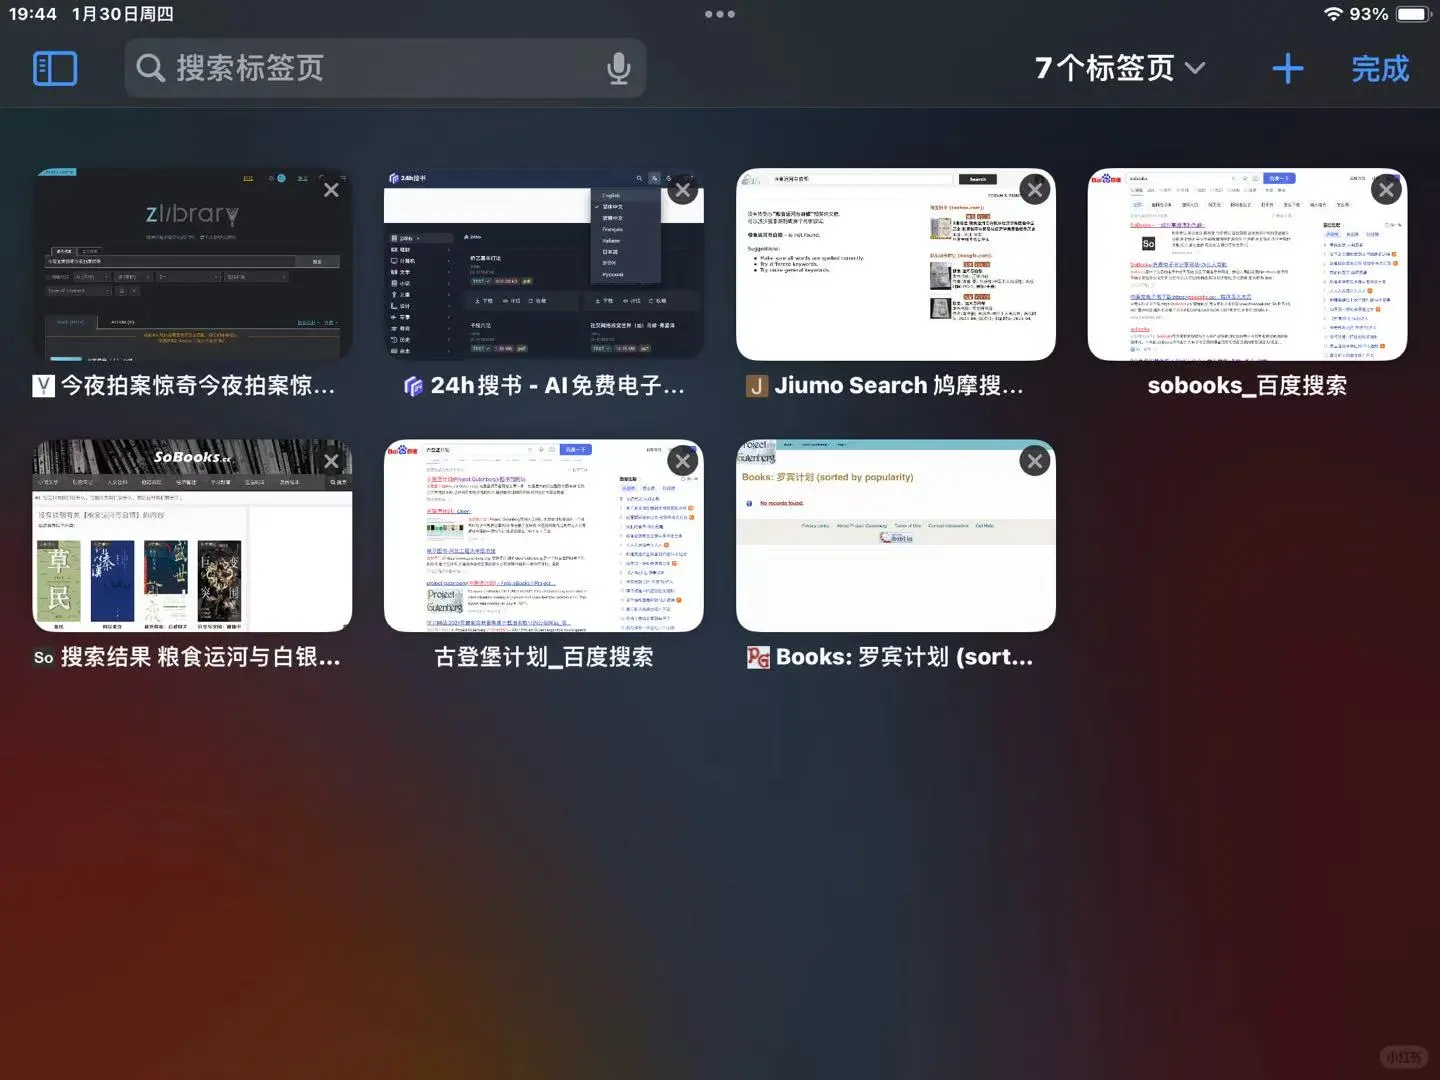This screenshot has width=1440, height=1080.
Task: Tap the three-dot multitasking control
Action: click(x=720, y=14)
